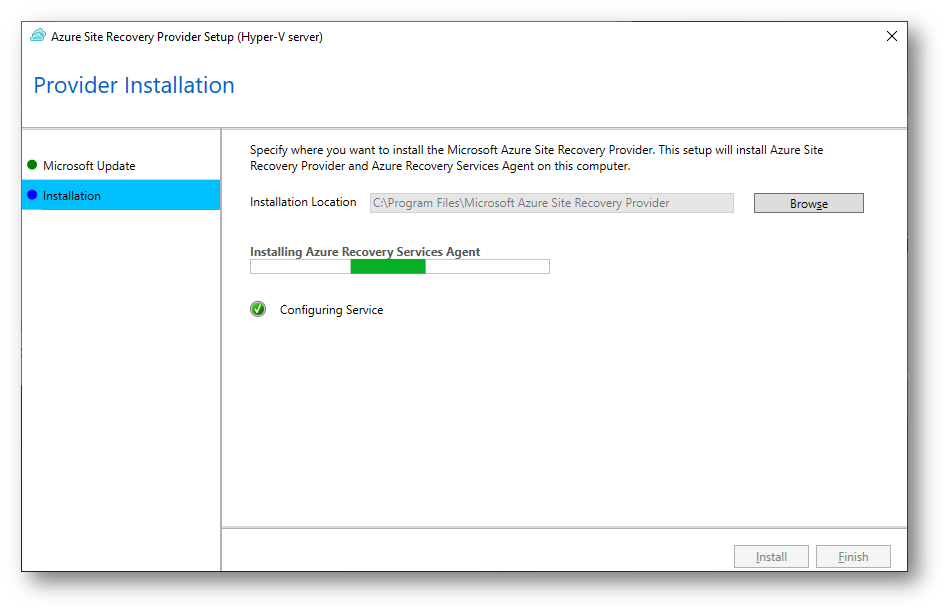The height and width of the screenshot is (614, 950).
Task: Click the Provider Installation heading
Action: 134,85
